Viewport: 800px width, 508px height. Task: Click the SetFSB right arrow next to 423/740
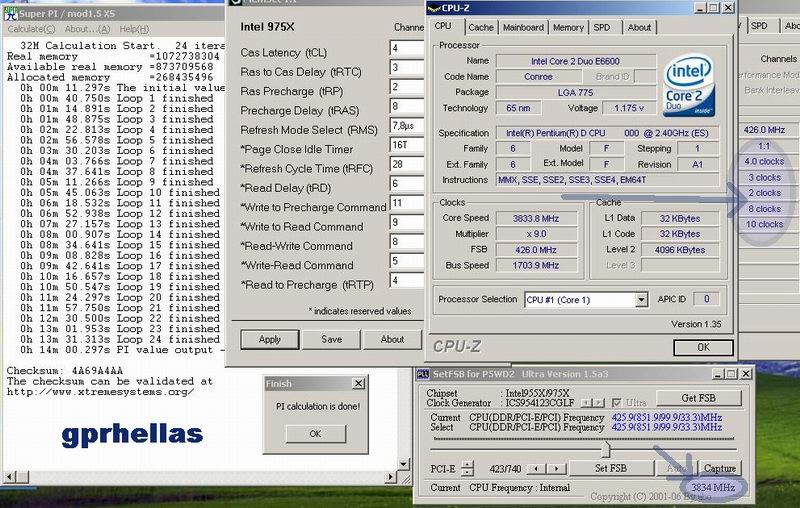pyautogui.click(x=557, y=468)
